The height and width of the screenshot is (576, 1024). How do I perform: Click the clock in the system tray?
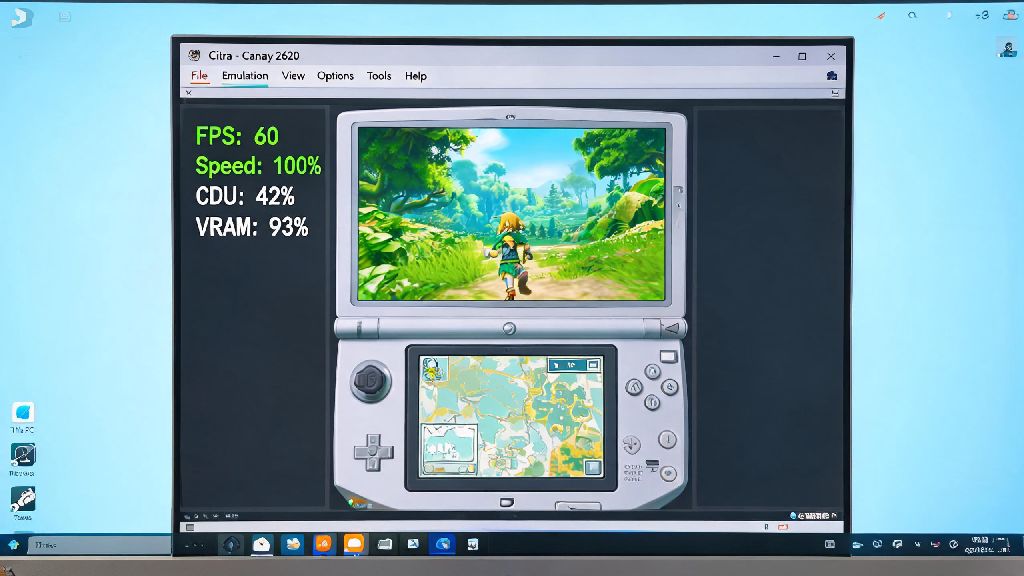click(987, 545)
